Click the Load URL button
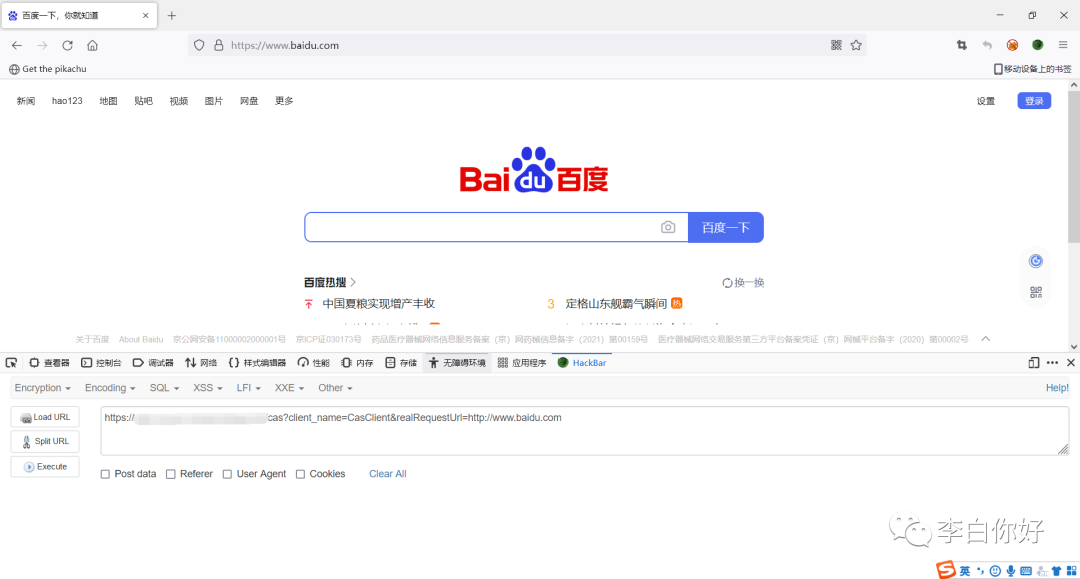 click(x=45, y=417)
